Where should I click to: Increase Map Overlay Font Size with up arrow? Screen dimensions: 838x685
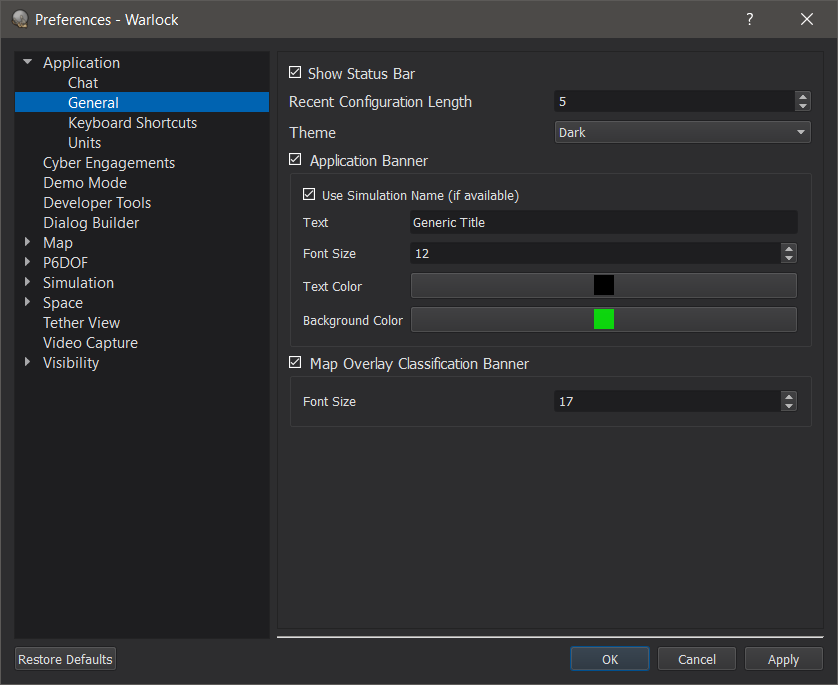(788, 396)
